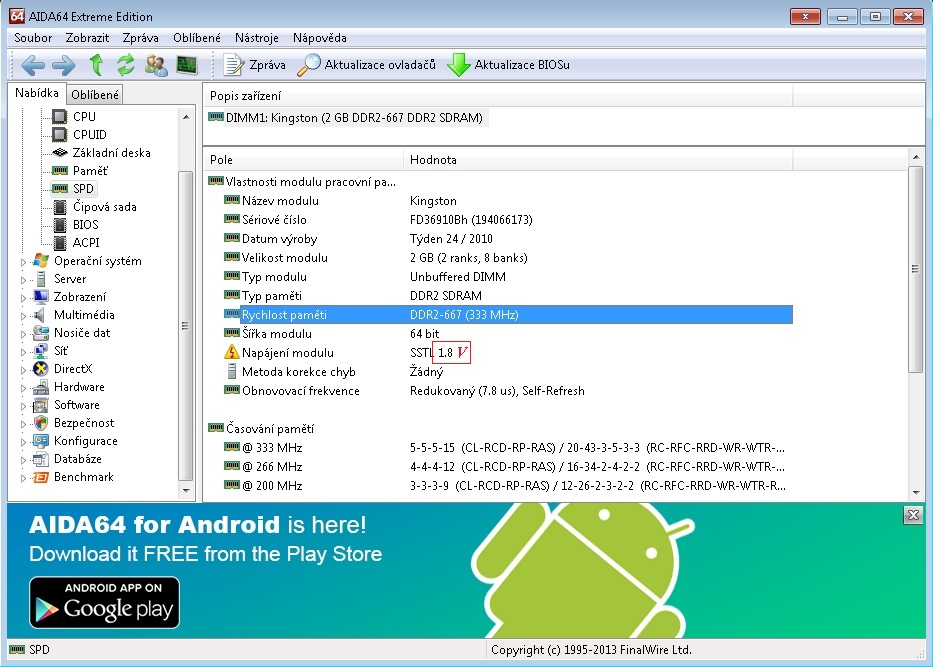Expand the Server tree node
Viewport: 933px width, 667px height.
tap(23, 280)
